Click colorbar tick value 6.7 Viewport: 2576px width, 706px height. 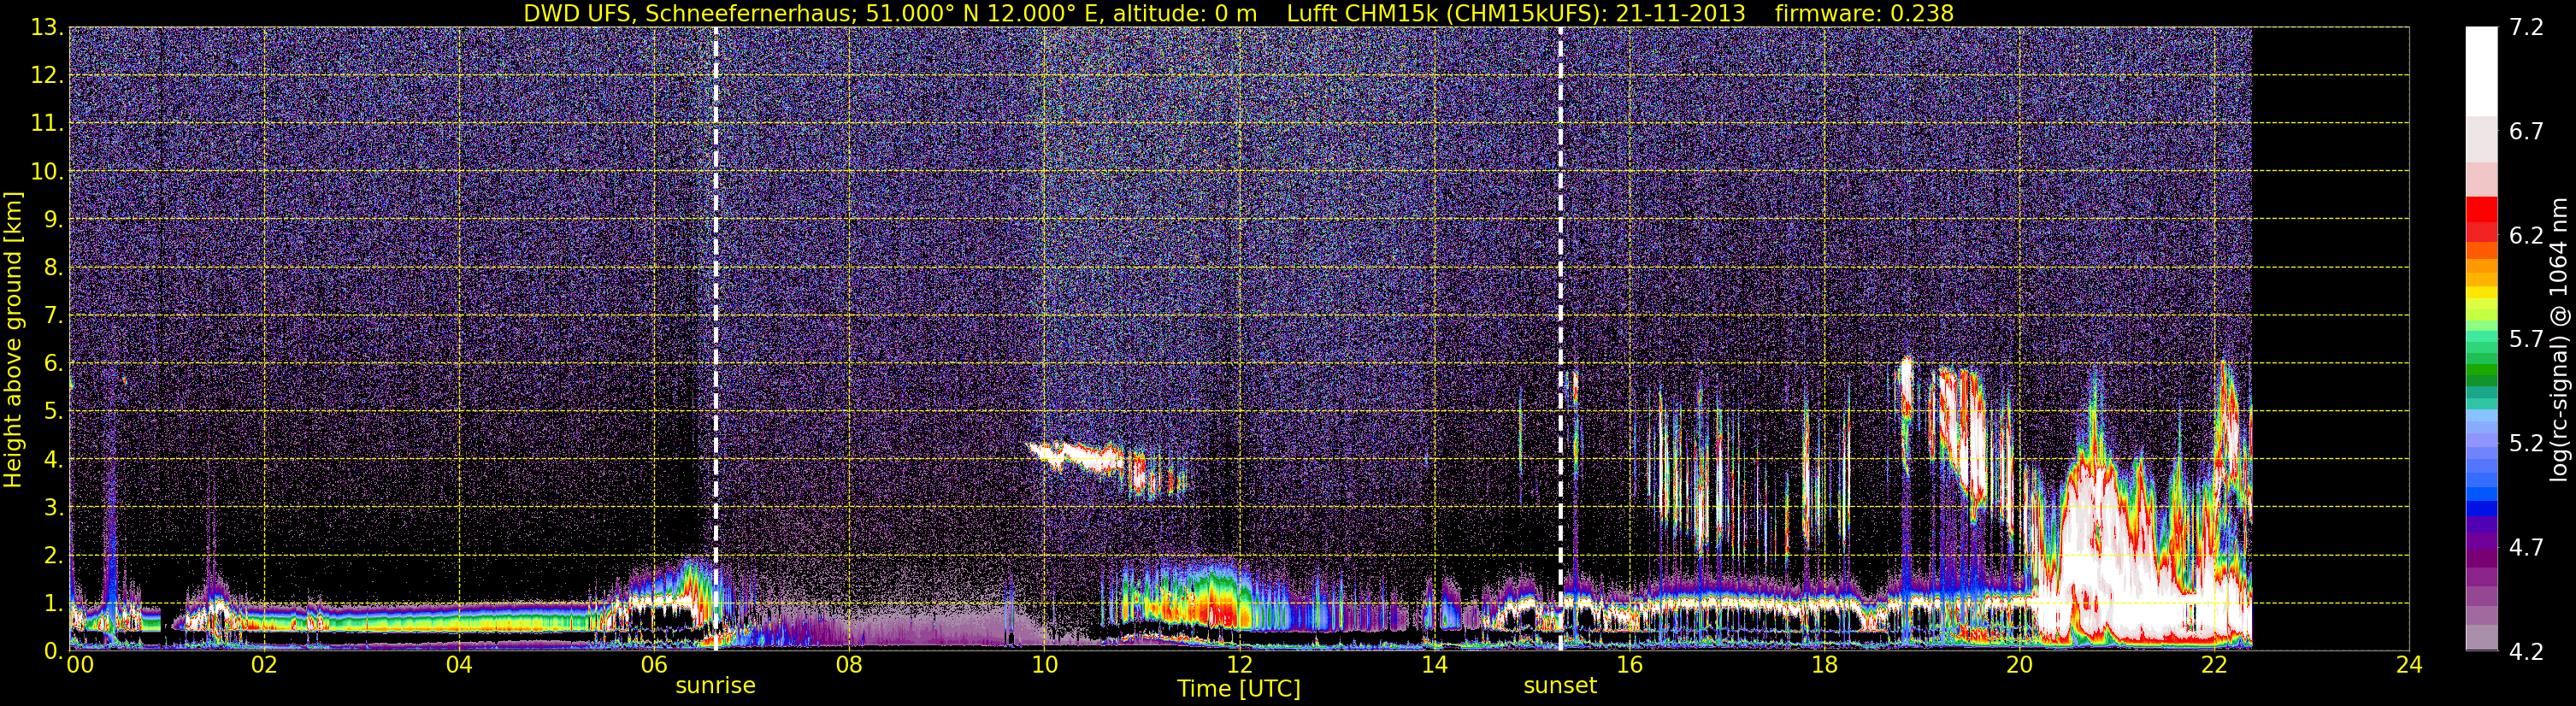pyautogui.click(x=2525, y=132)
